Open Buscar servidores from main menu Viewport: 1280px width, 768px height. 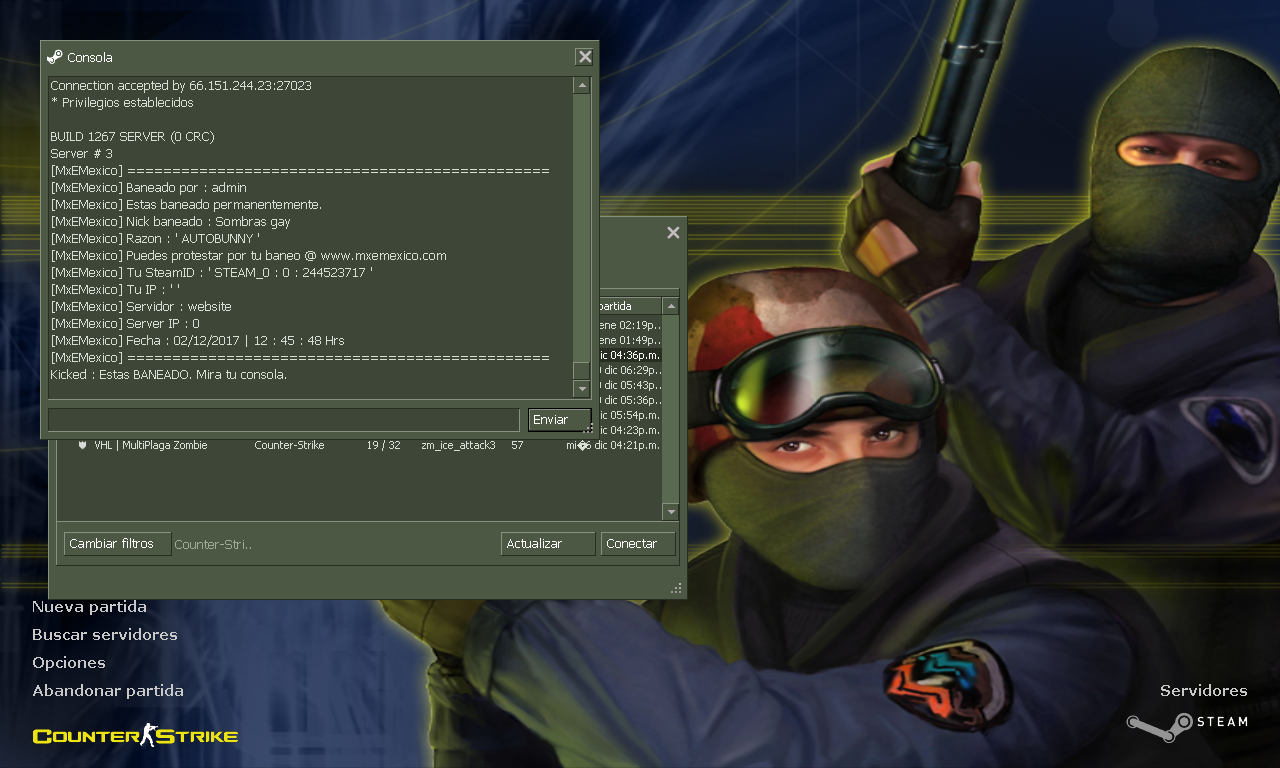pos(105,635)
